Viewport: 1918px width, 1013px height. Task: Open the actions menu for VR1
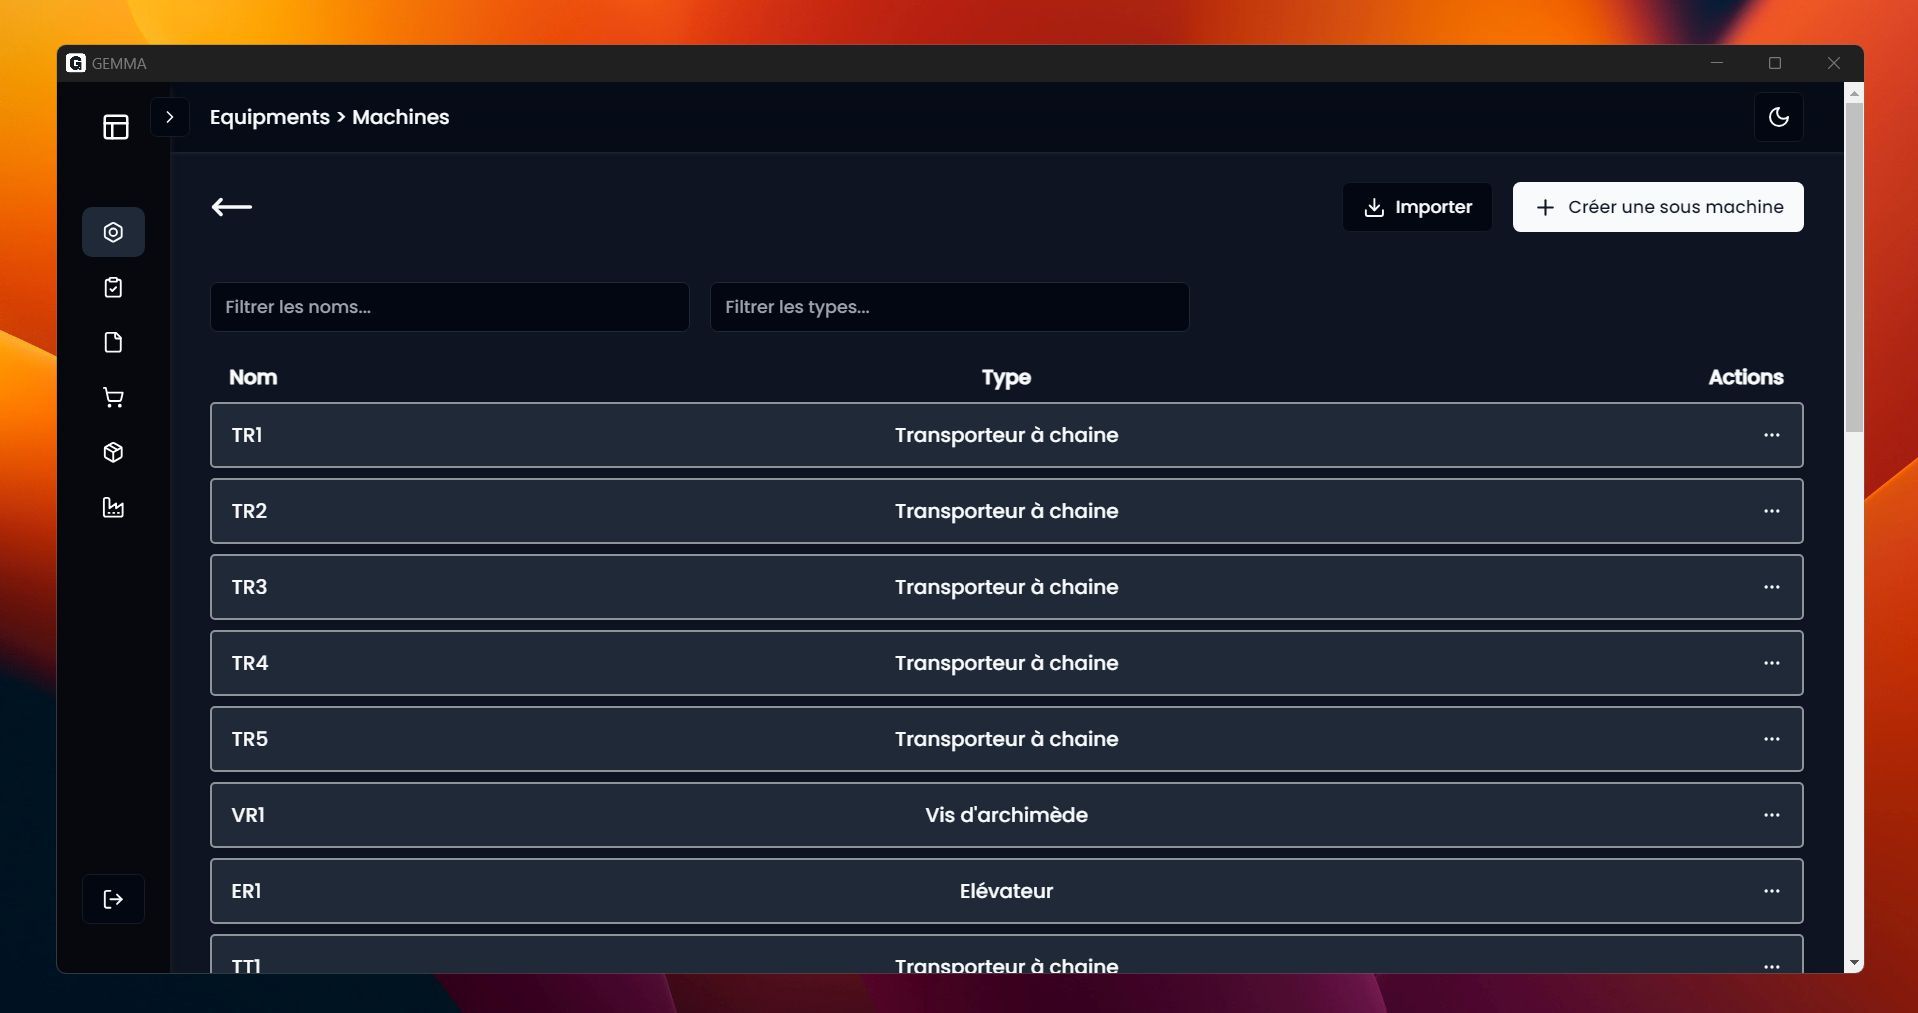point(1771,815)
